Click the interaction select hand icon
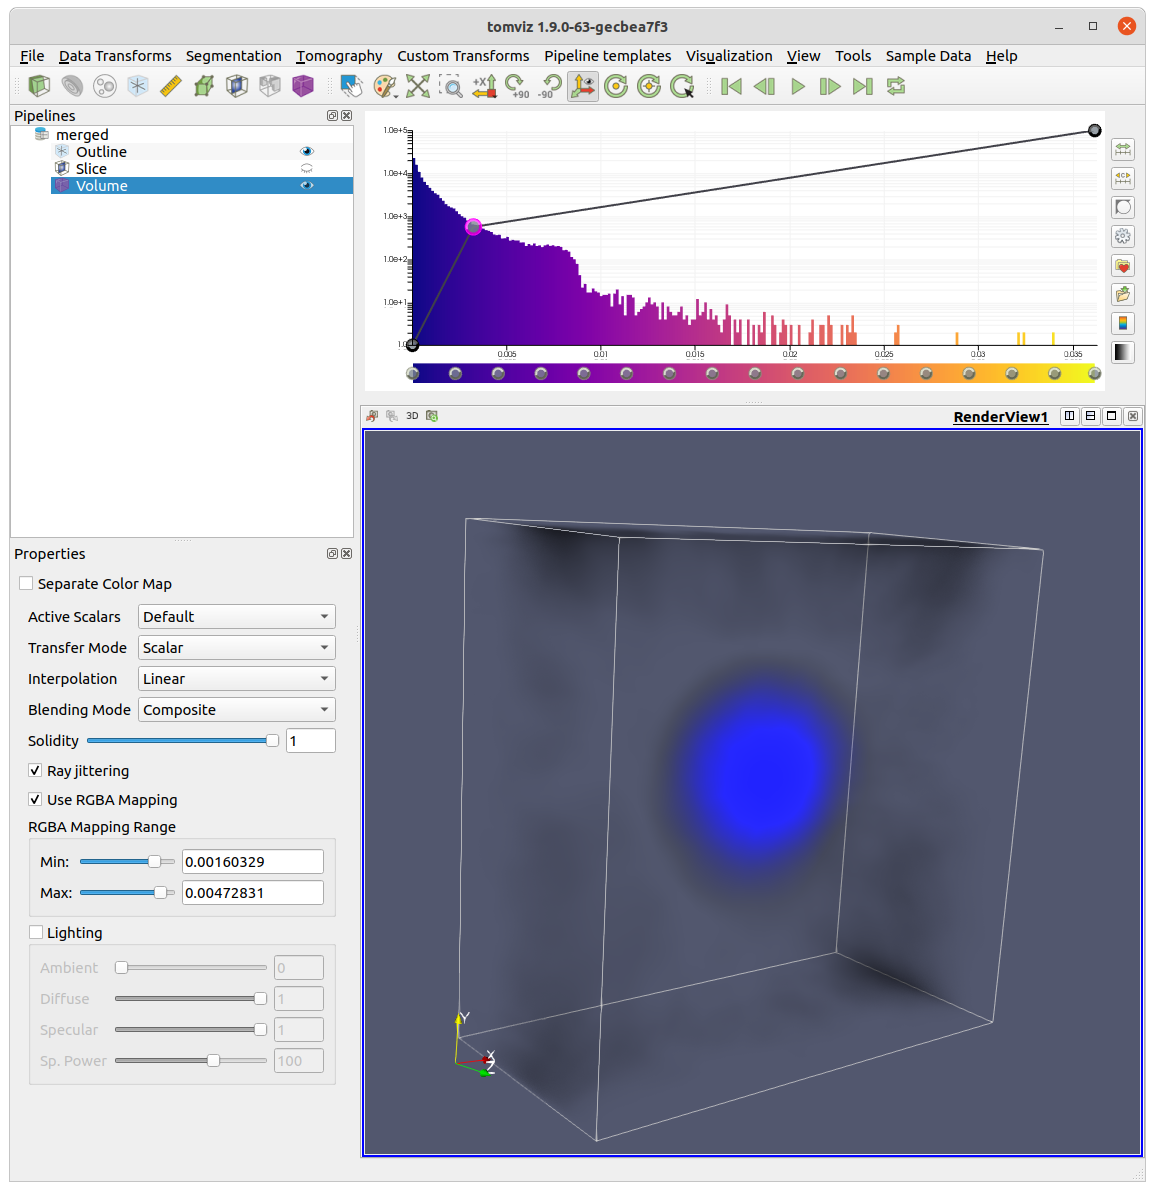This screenshot has width=1155, height=1191. tap(352, 86)
